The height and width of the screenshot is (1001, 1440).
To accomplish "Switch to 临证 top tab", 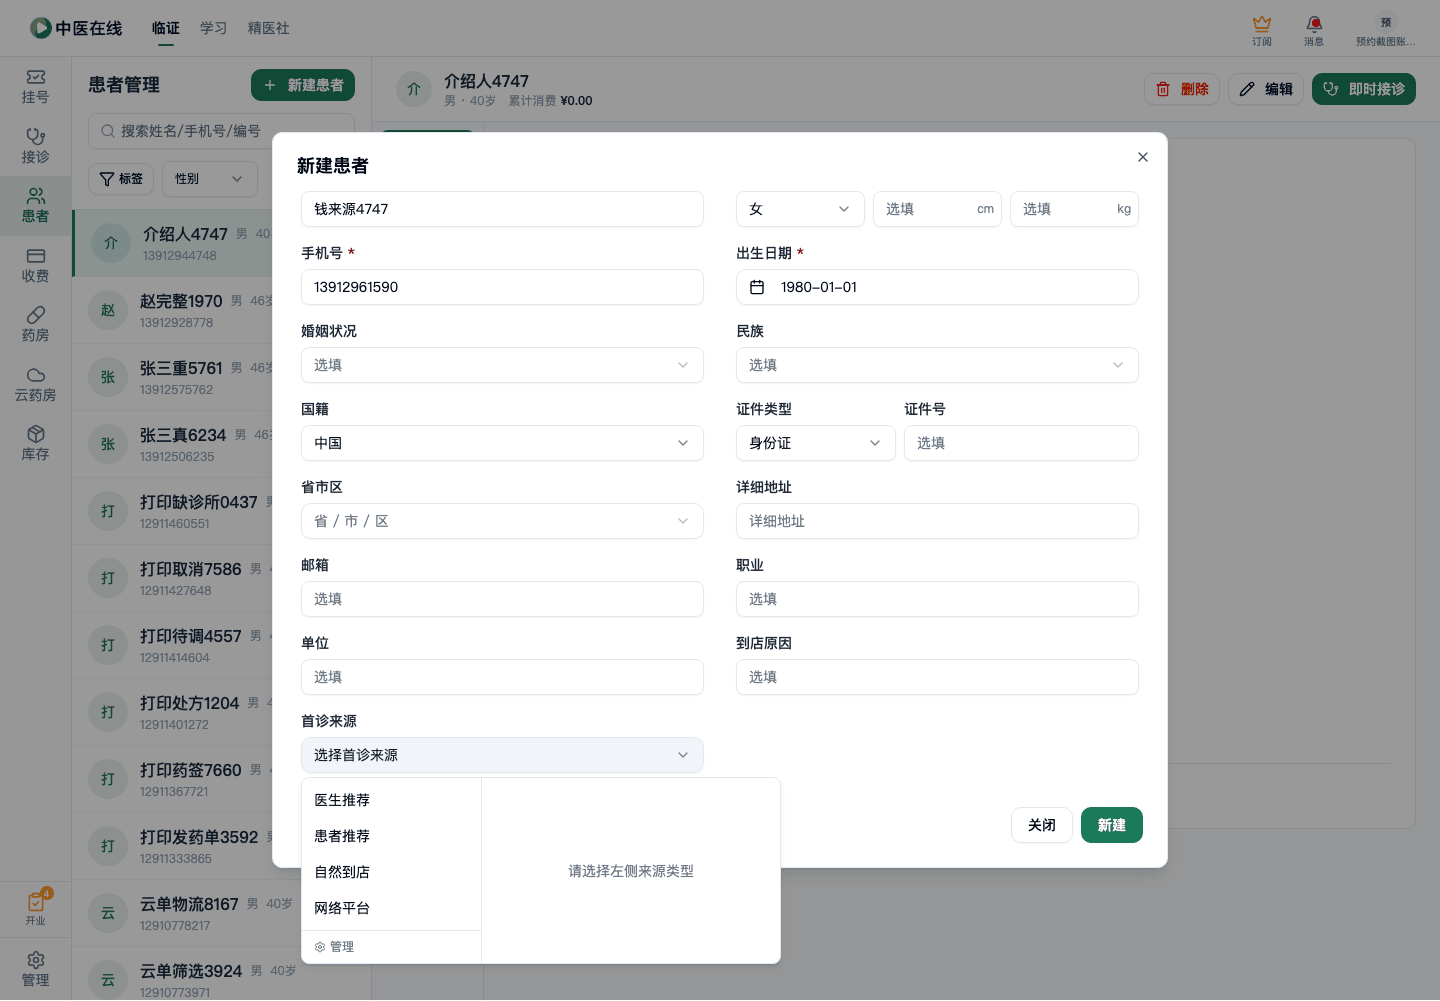I will [x=166, y=28].
